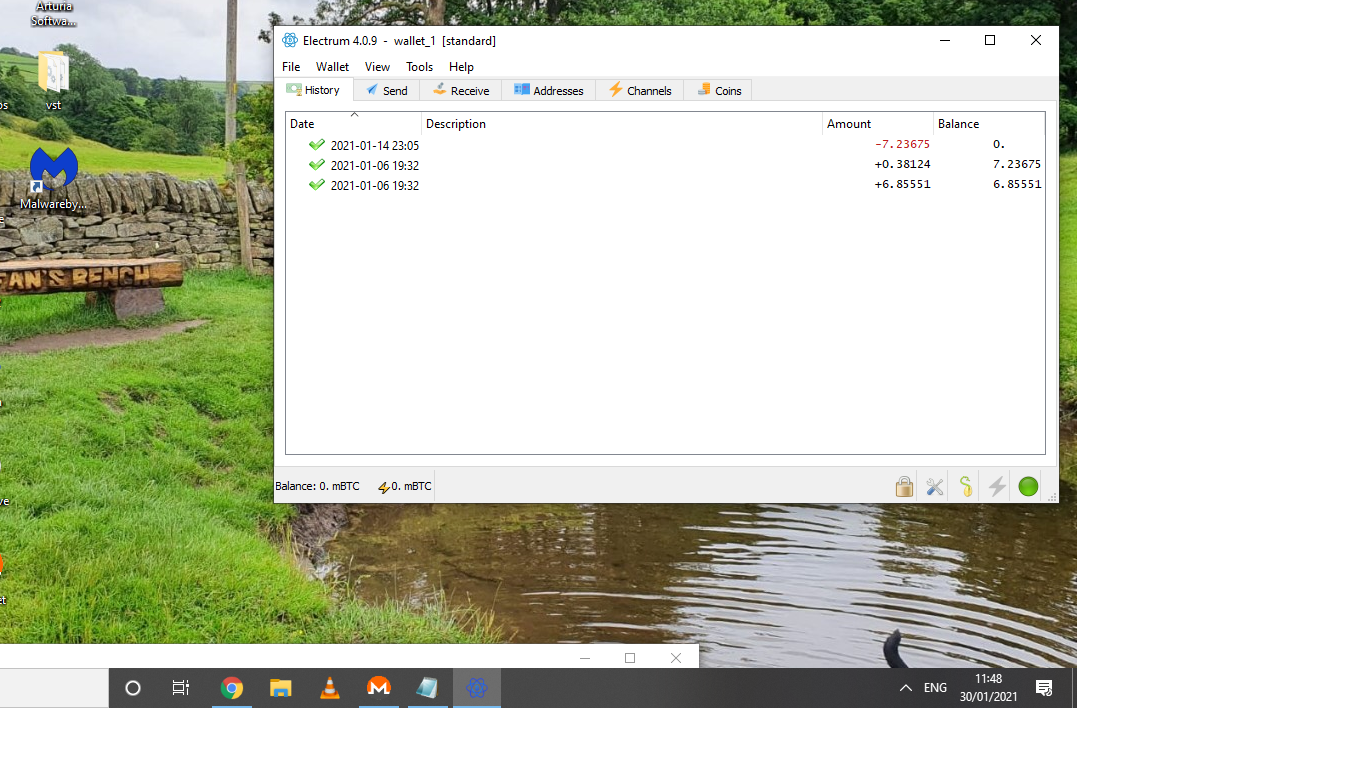Open Electrum preferences with the tools icon

pos(934,486)
